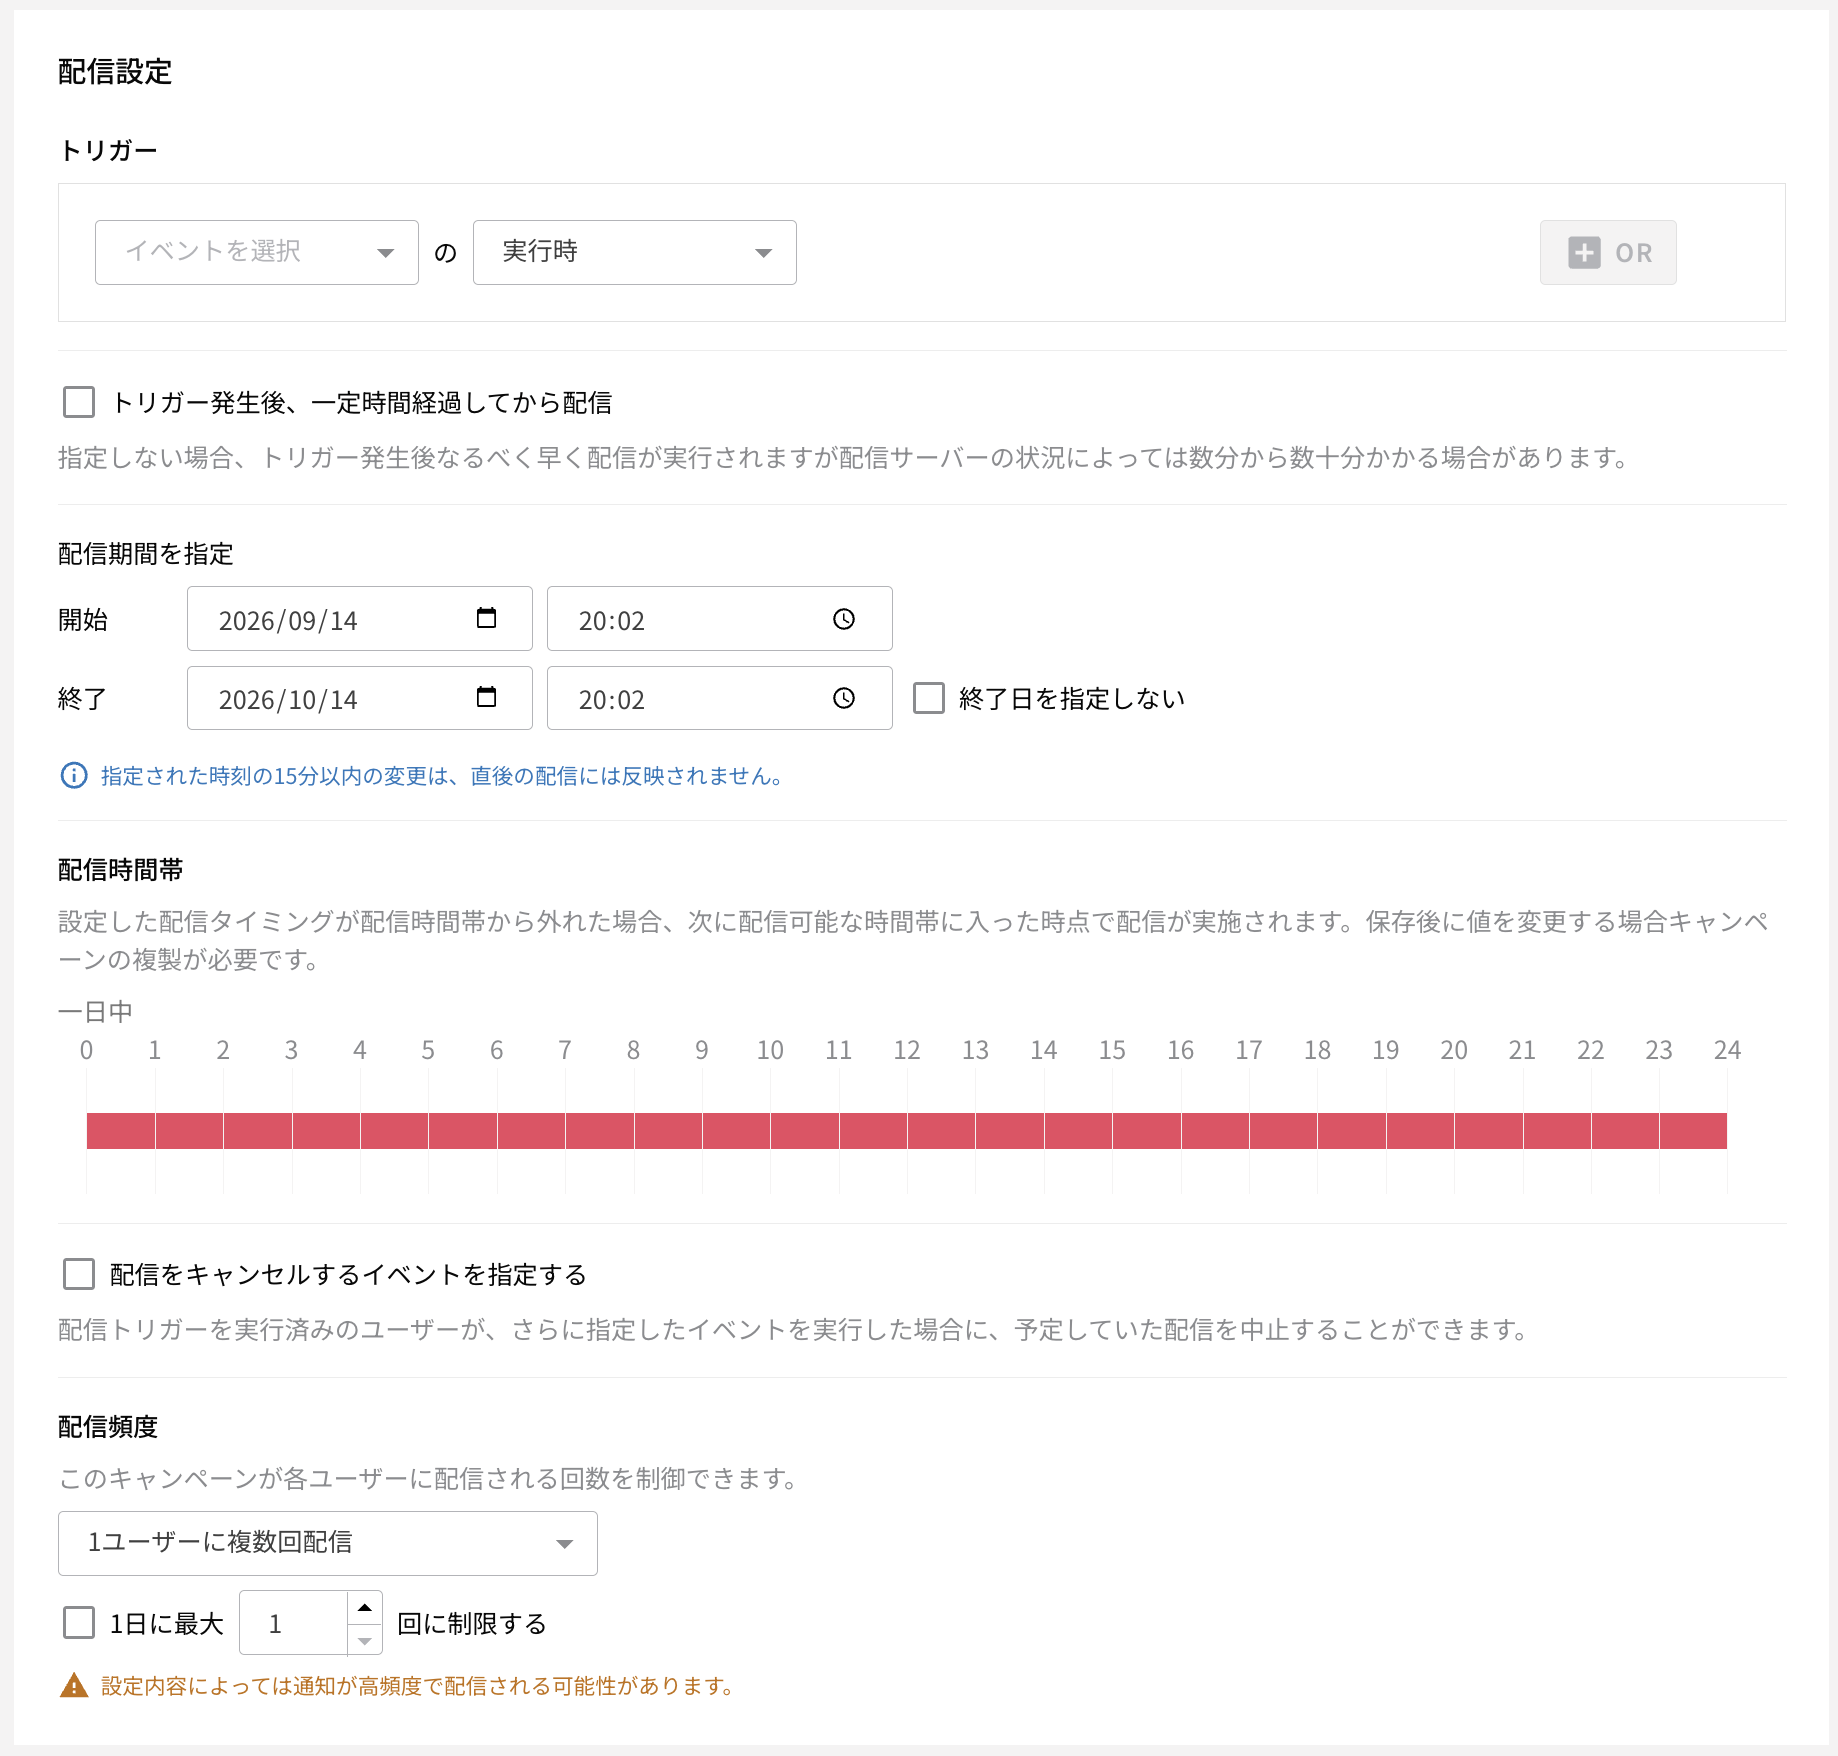Enable 配信をキャンセルするイベントを指定する checkbox
Viewport: 1838px width, 1756px height.
pos(79,1274)
